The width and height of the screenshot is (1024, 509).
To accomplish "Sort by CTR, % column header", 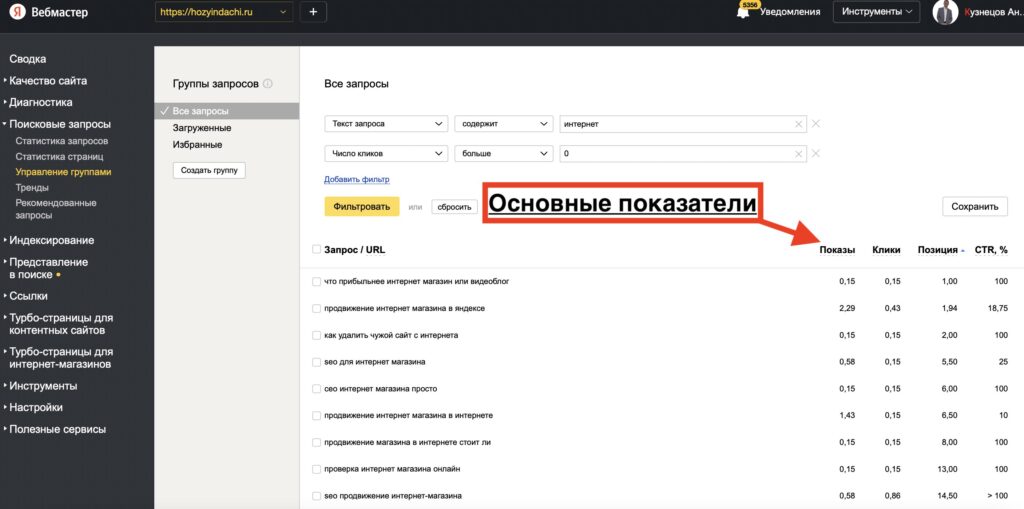I will pyautogui.click(x=991, y=250).
